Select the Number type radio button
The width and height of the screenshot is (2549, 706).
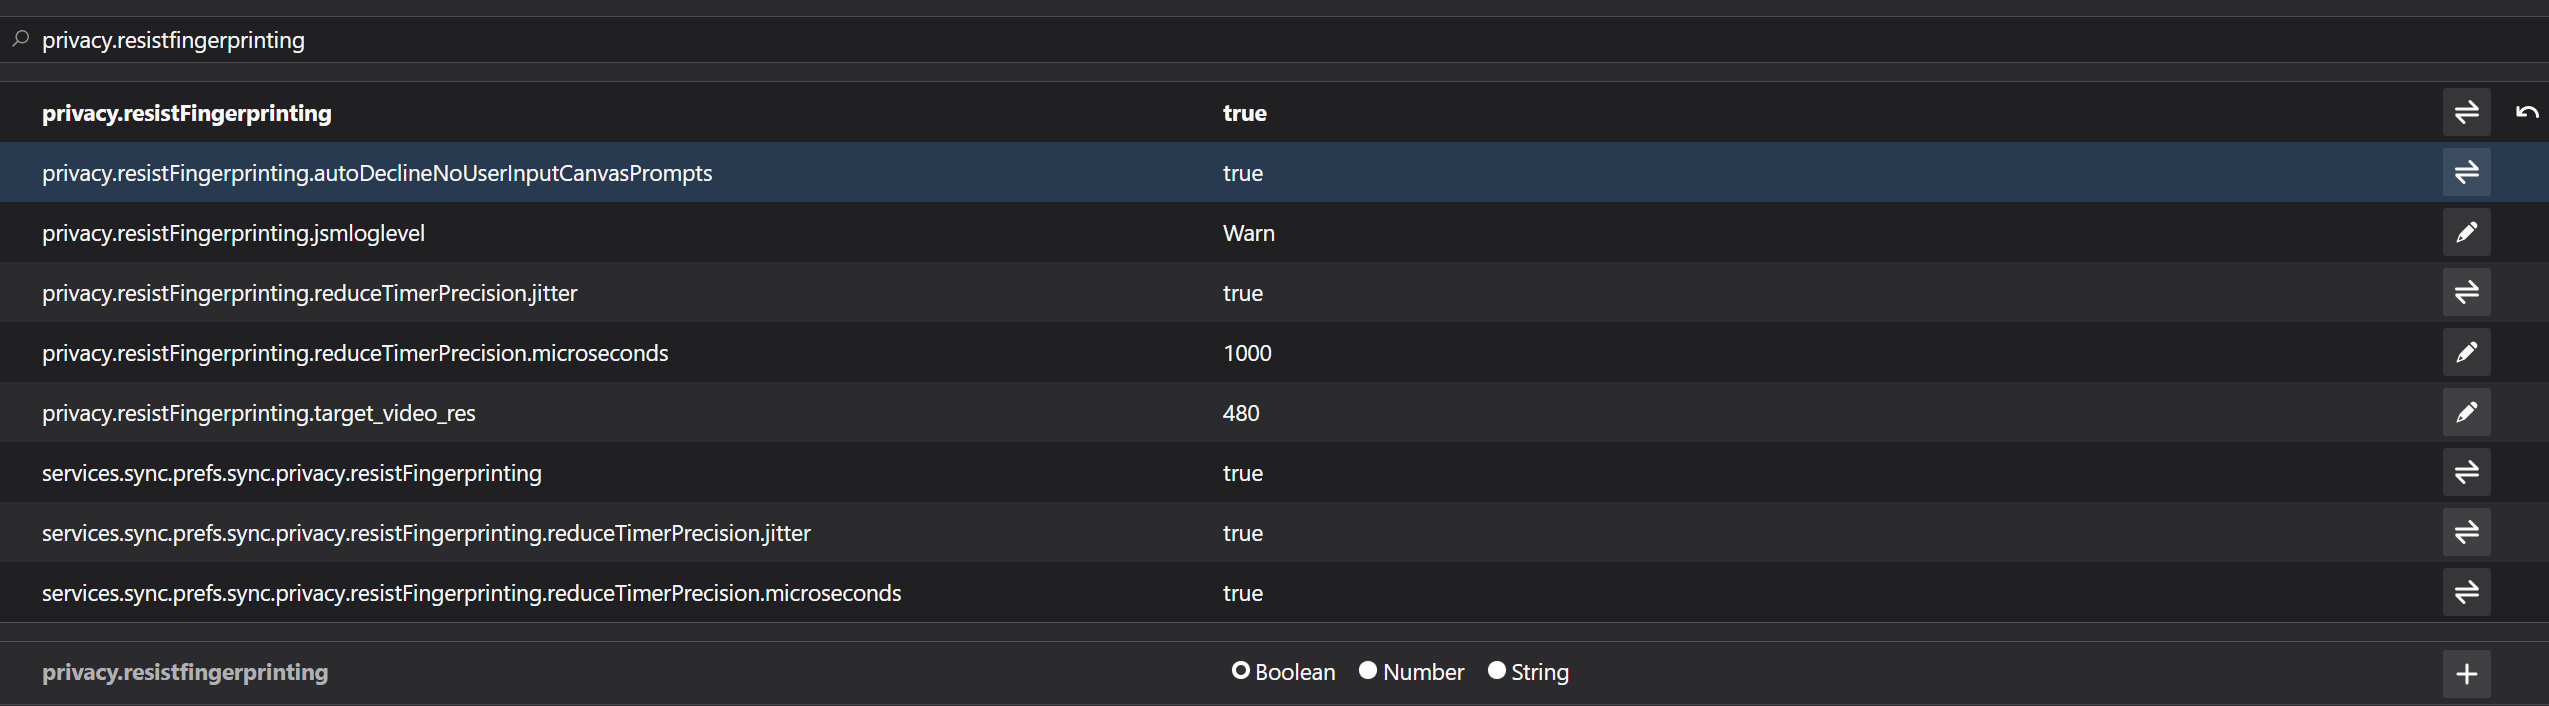click(x=1368, y=671)
